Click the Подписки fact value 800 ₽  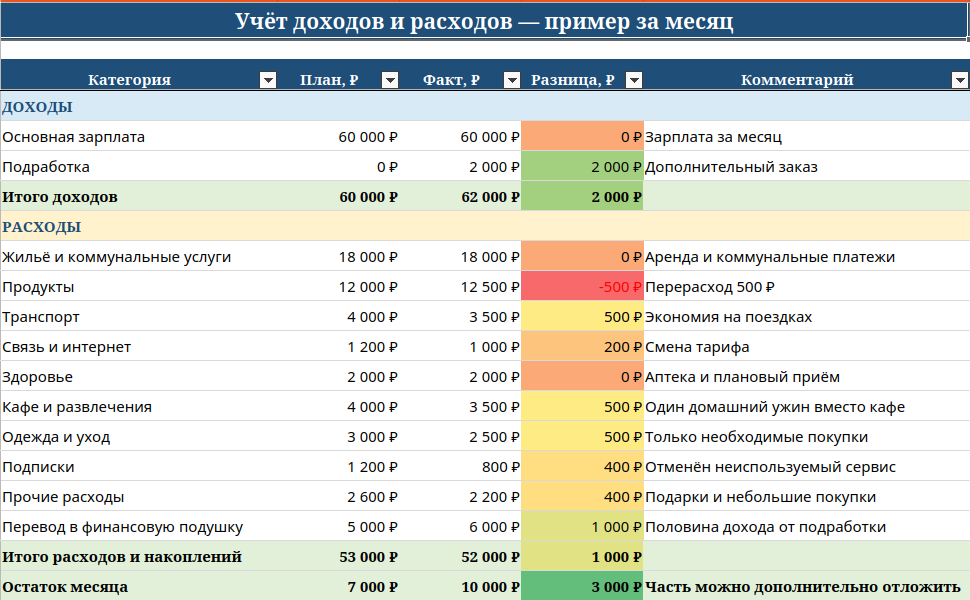460,467
